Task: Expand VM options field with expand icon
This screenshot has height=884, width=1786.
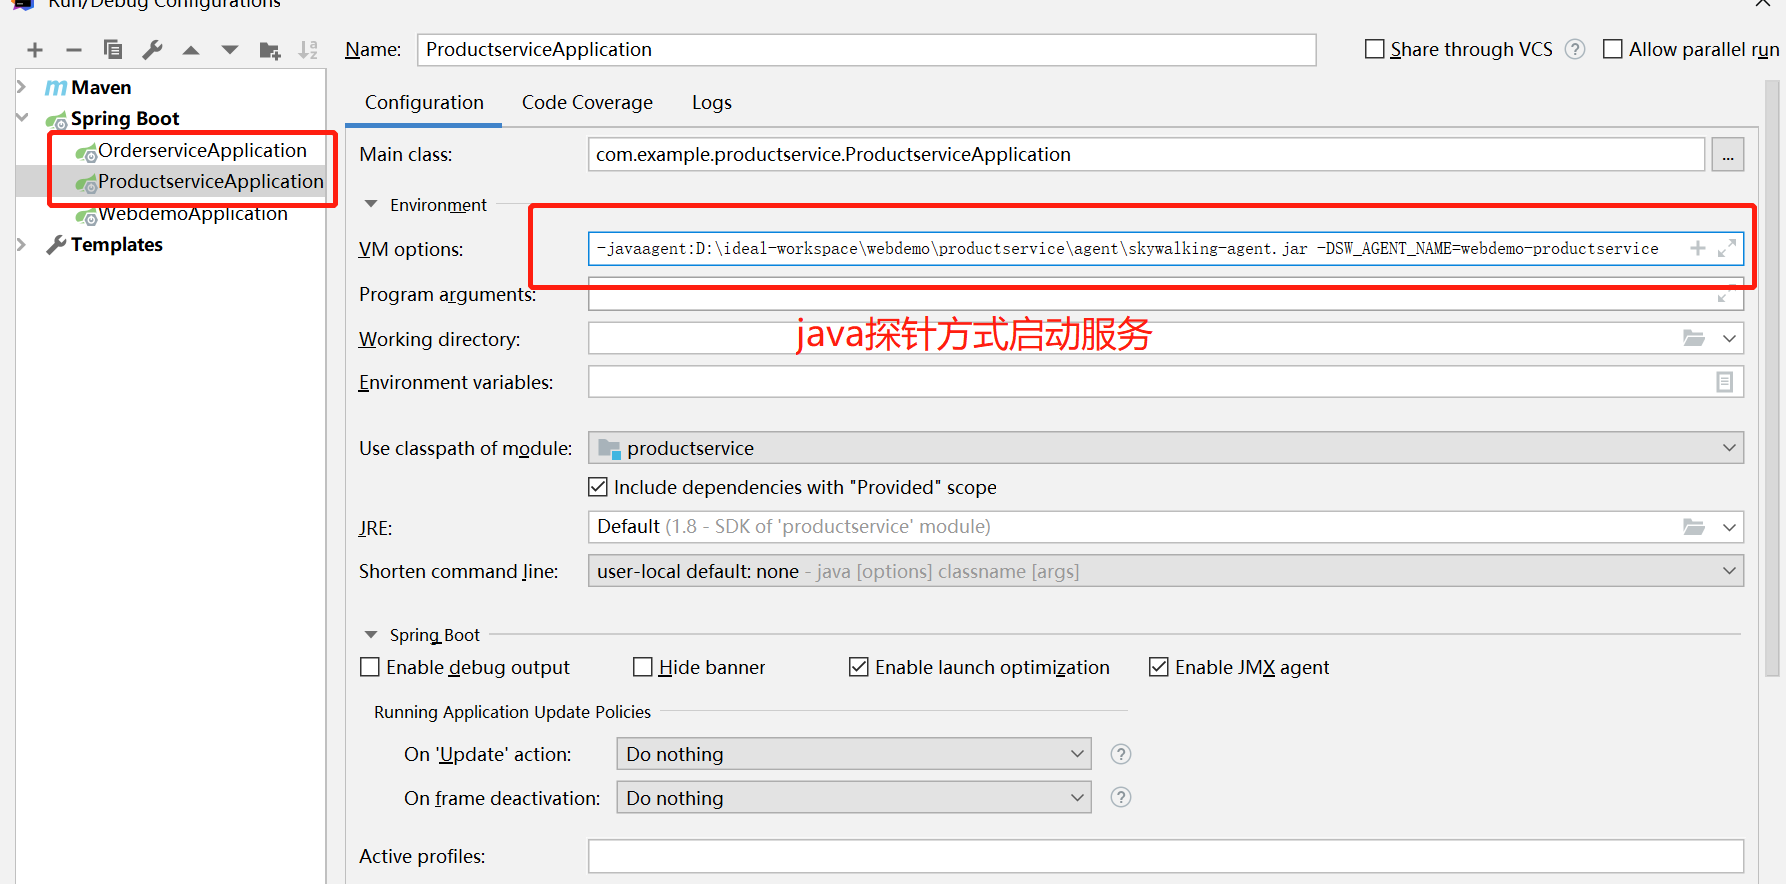Action: (x=1726, y=249)
